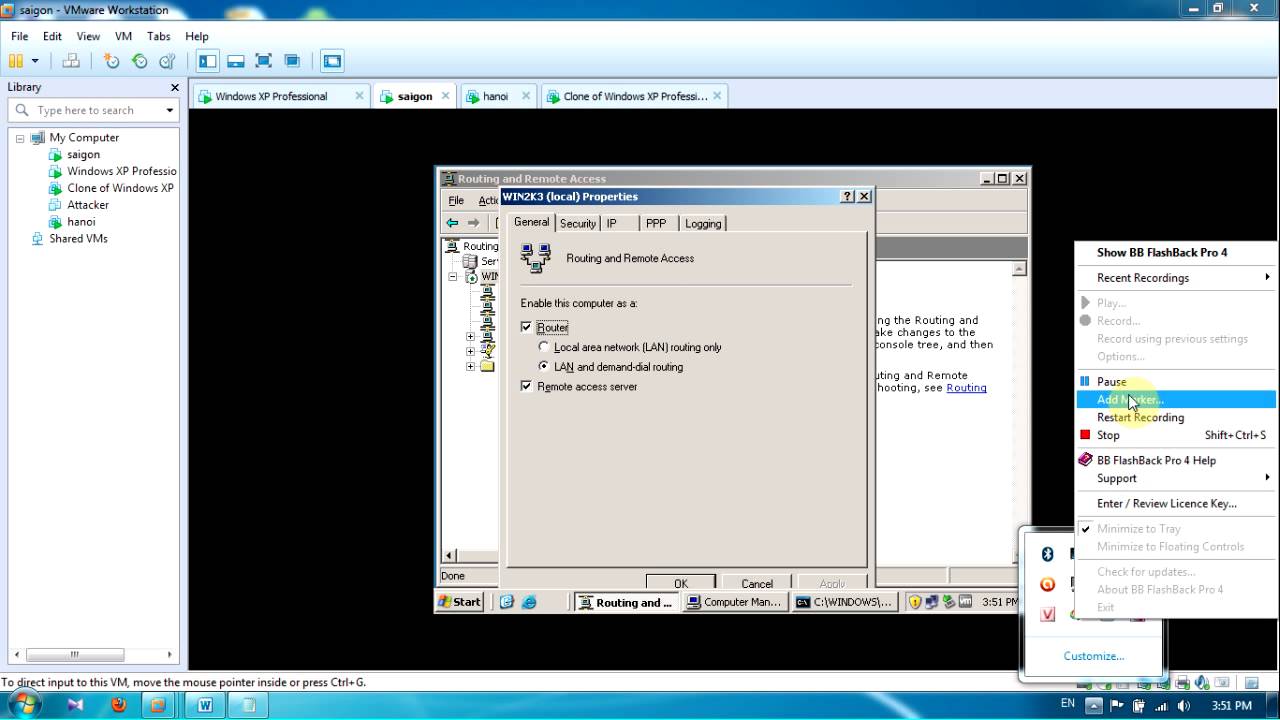Open BB FlashBack Pro 4 Help
Screen dimensions: 1280x720
(x=1176, y=460)
